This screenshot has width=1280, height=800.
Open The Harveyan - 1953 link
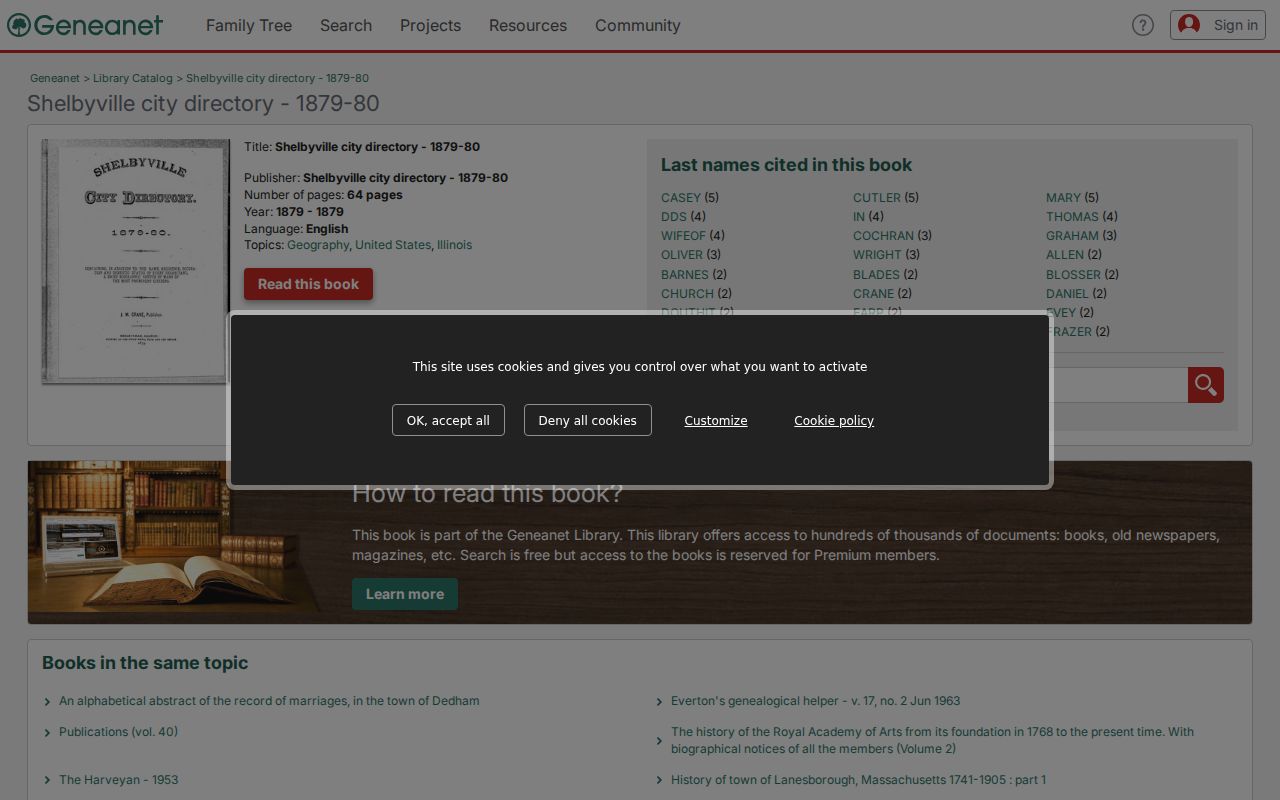point(118,780)
